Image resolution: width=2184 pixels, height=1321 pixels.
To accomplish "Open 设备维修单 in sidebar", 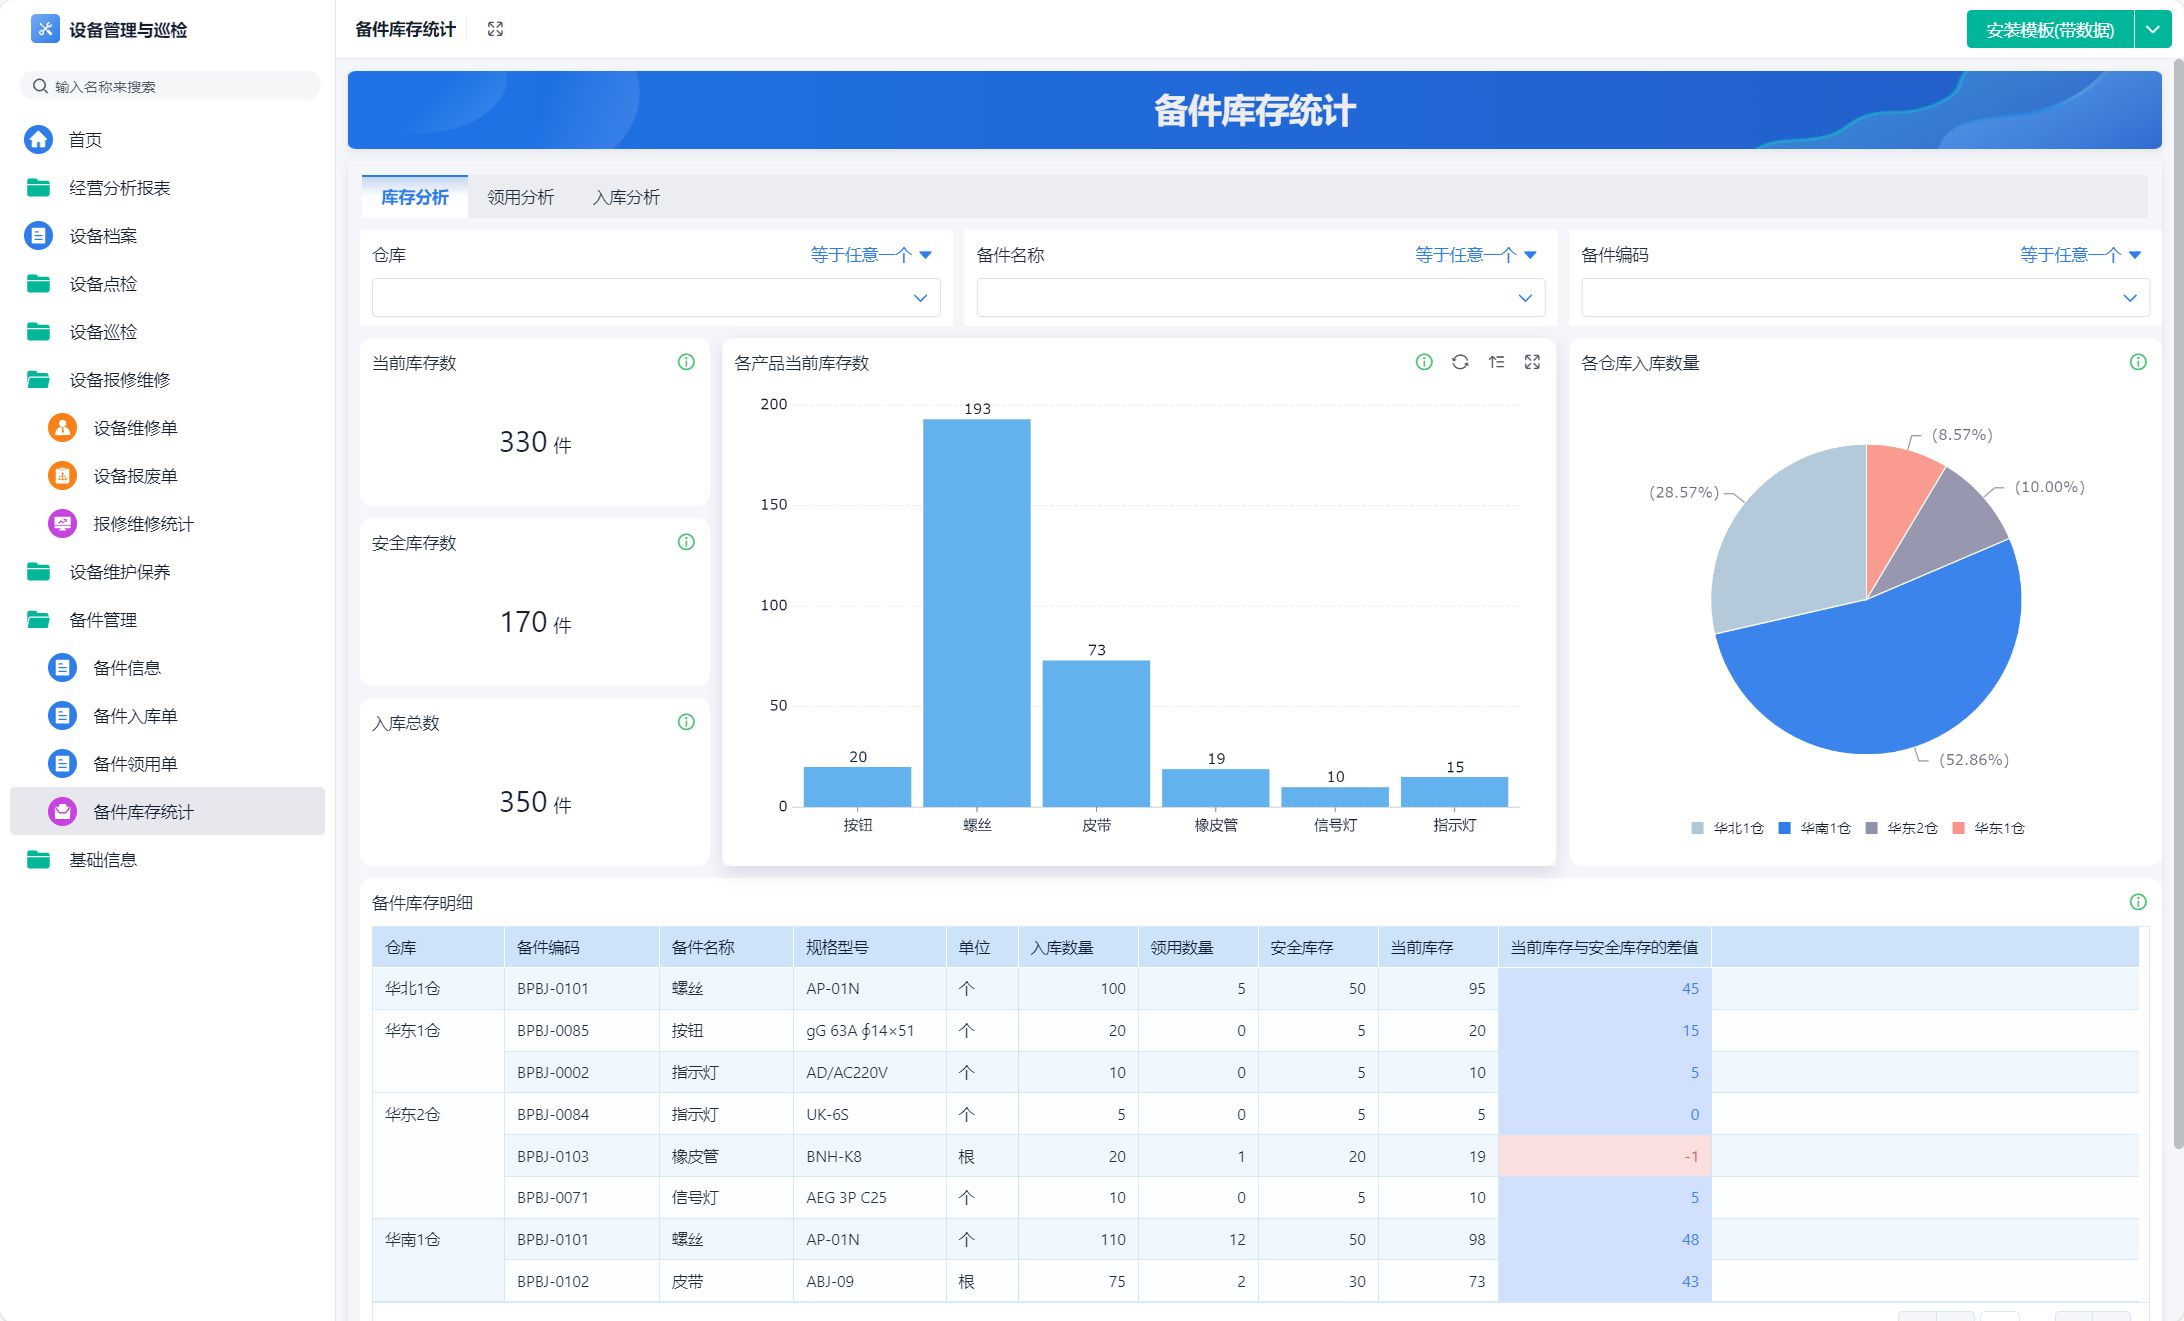I will coord(135,428).
